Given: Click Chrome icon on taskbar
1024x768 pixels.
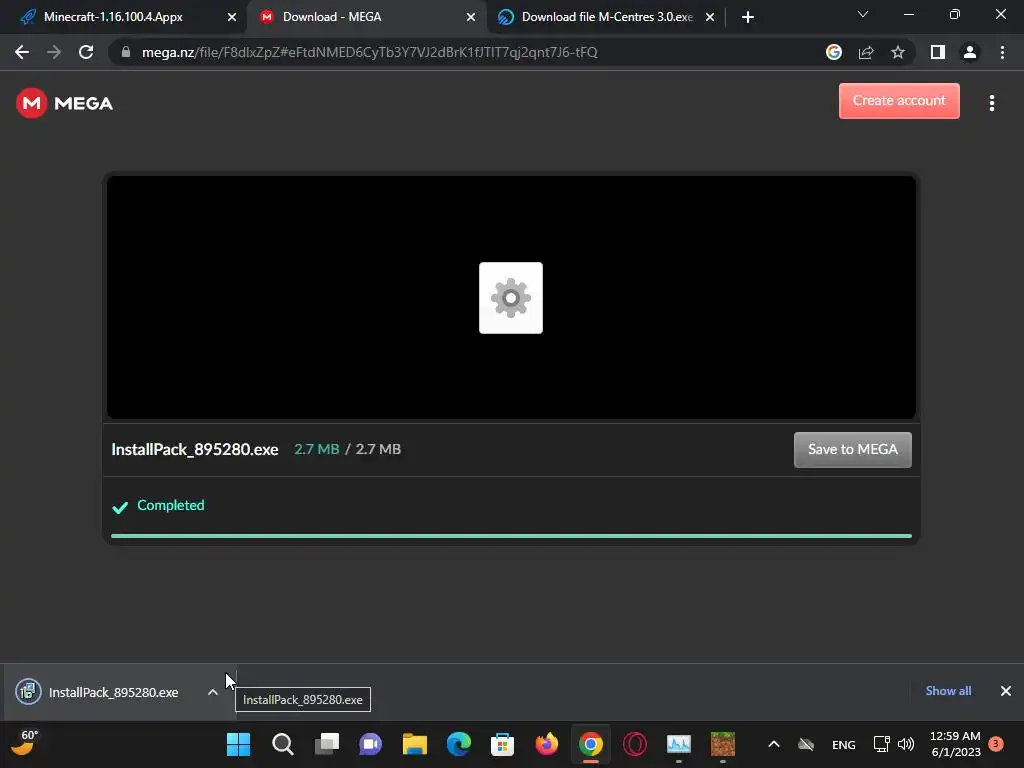Looking at the screenshot, I should tap(590, 744).
